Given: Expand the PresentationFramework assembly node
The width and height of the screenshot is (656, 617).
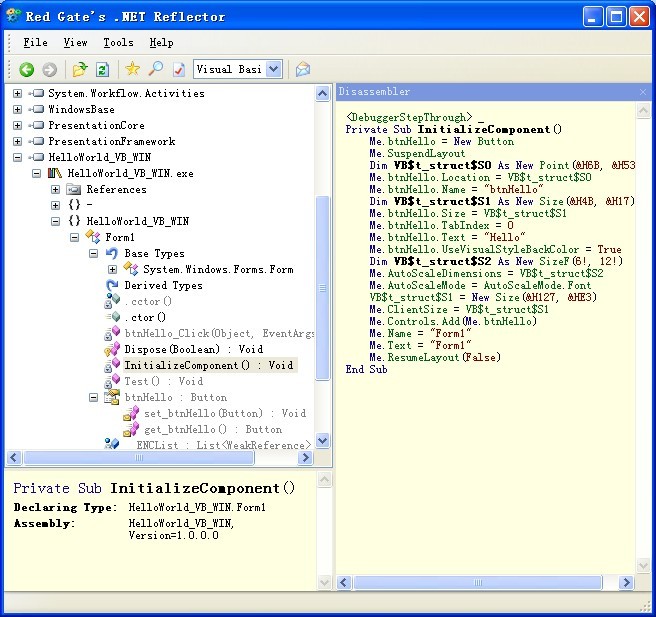Looking at the screenshot, I should click(17, 141).
